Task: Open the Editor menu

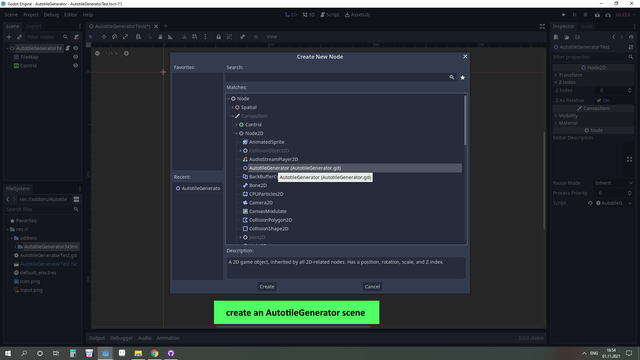Action: (x=71, y=15)
